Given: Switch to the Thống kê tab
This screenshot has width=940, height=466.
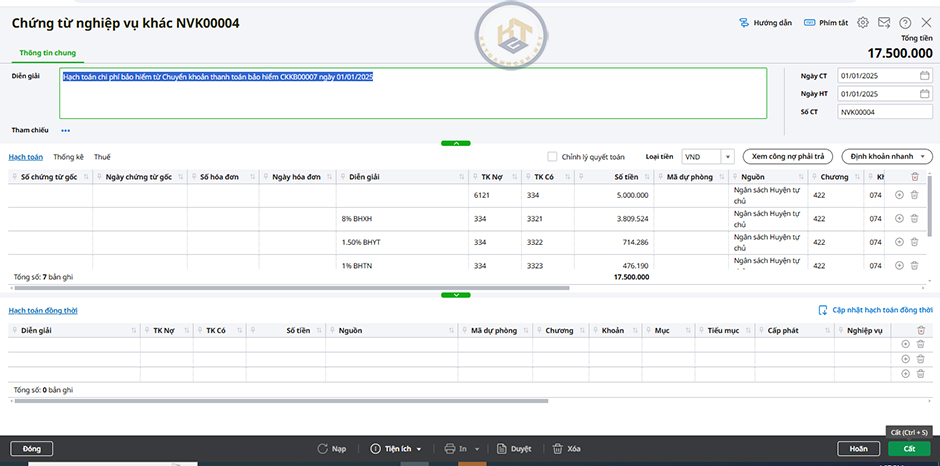Looking at the screenshot, I should tap(68, 157).
